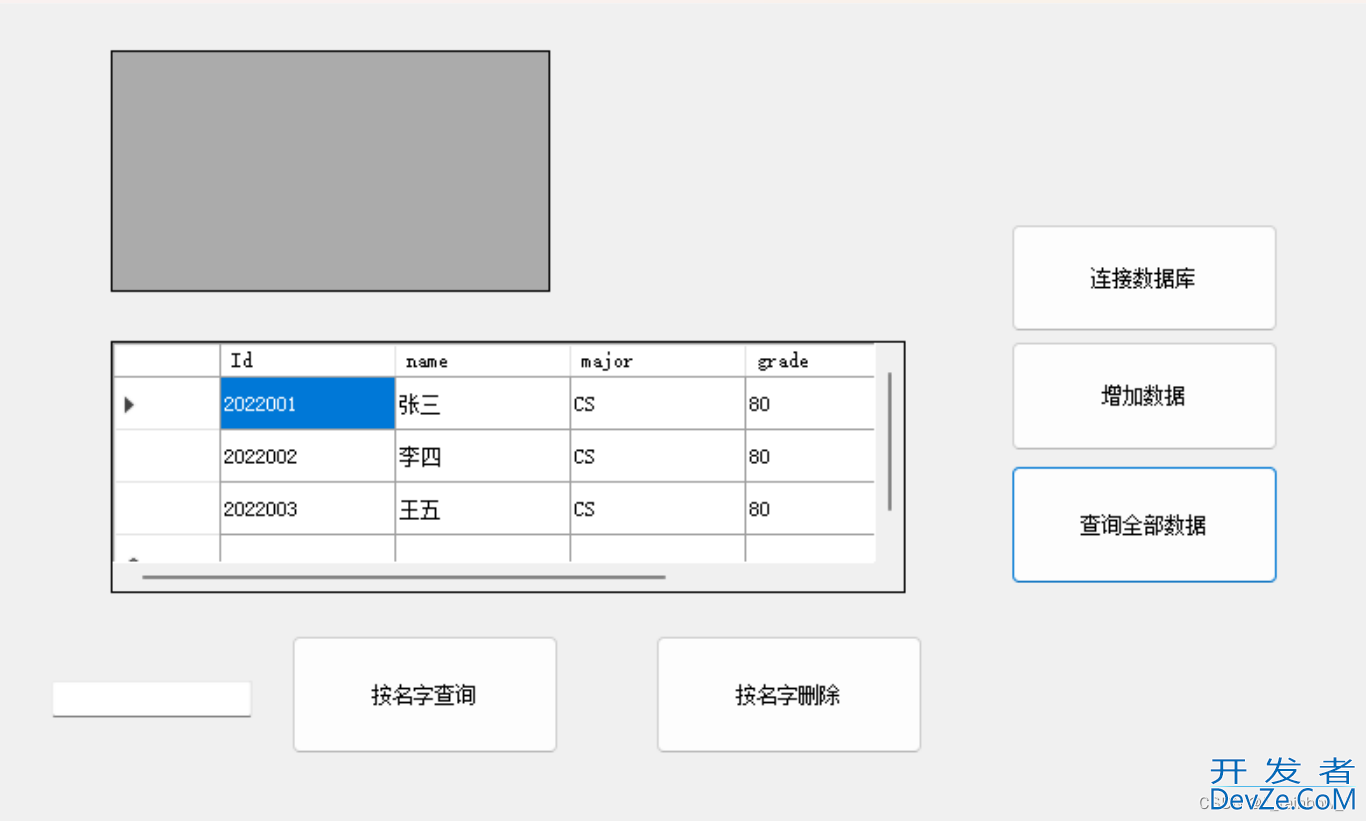
Task: Click the 查询全部数据 button
Action: coord(1144,525)
